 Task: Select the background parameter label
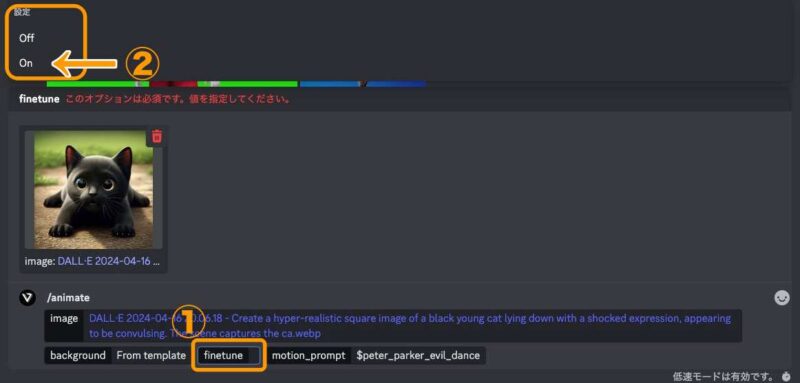pos(78,355)
